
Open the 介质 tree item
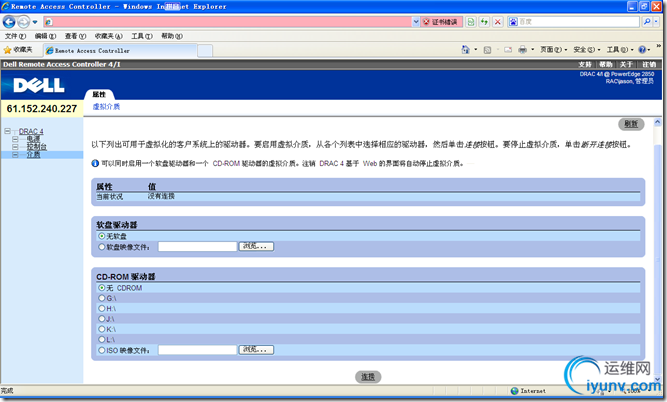pyautogui.click(x=33, y=154)
